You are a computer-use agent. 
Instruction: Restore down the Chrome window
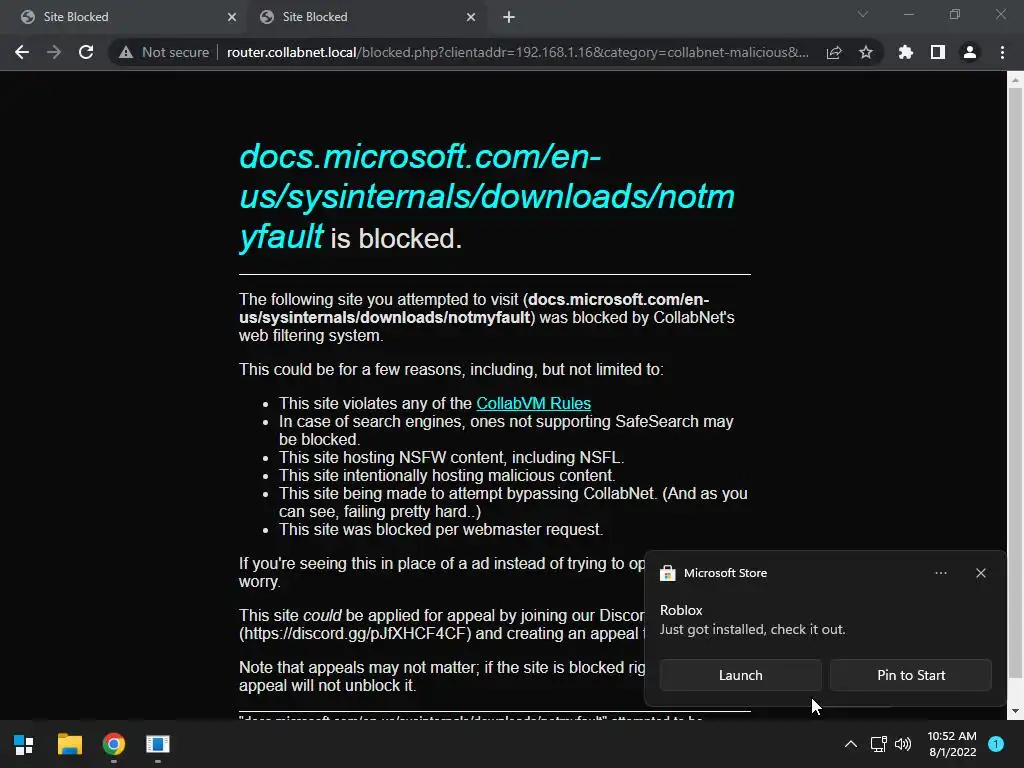tap(955, 14)
